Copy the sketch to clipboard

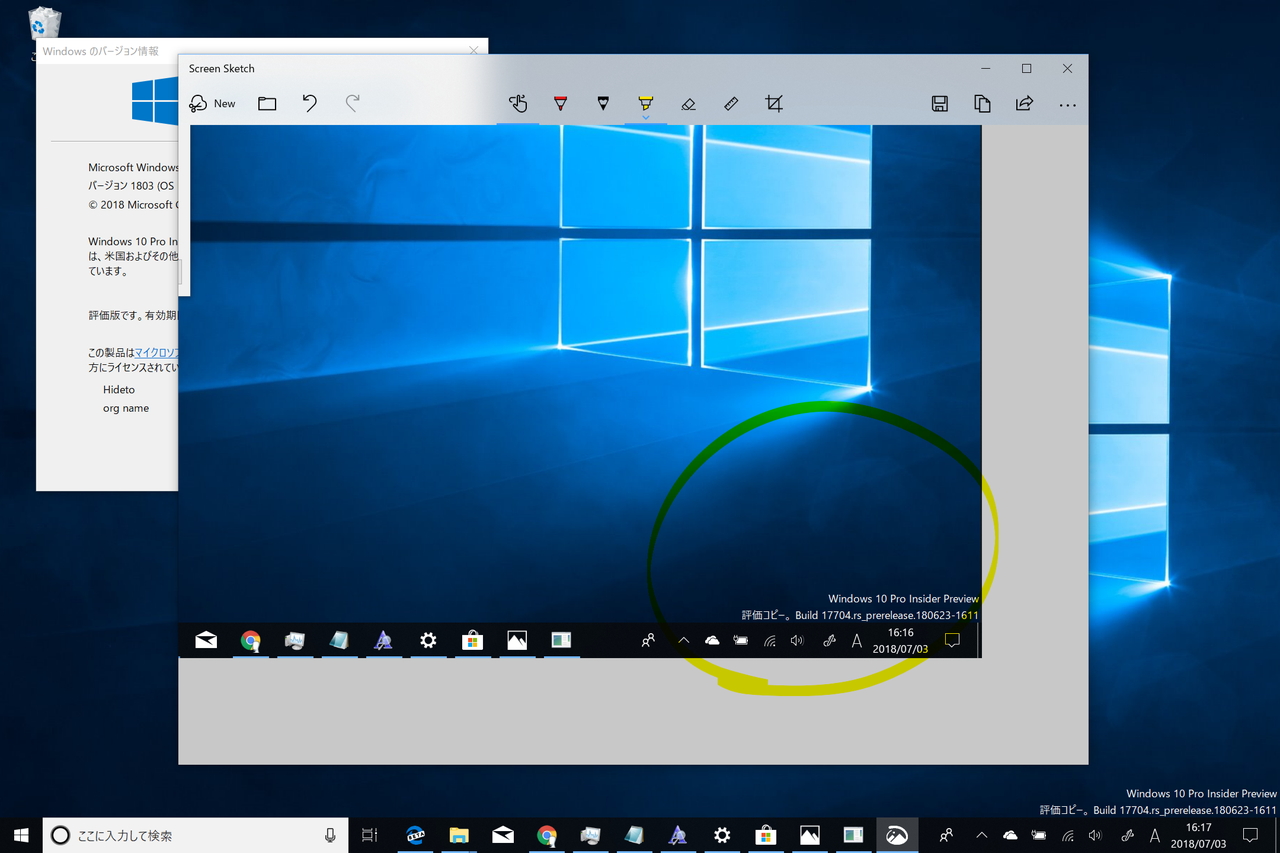[x=982, y=103]
